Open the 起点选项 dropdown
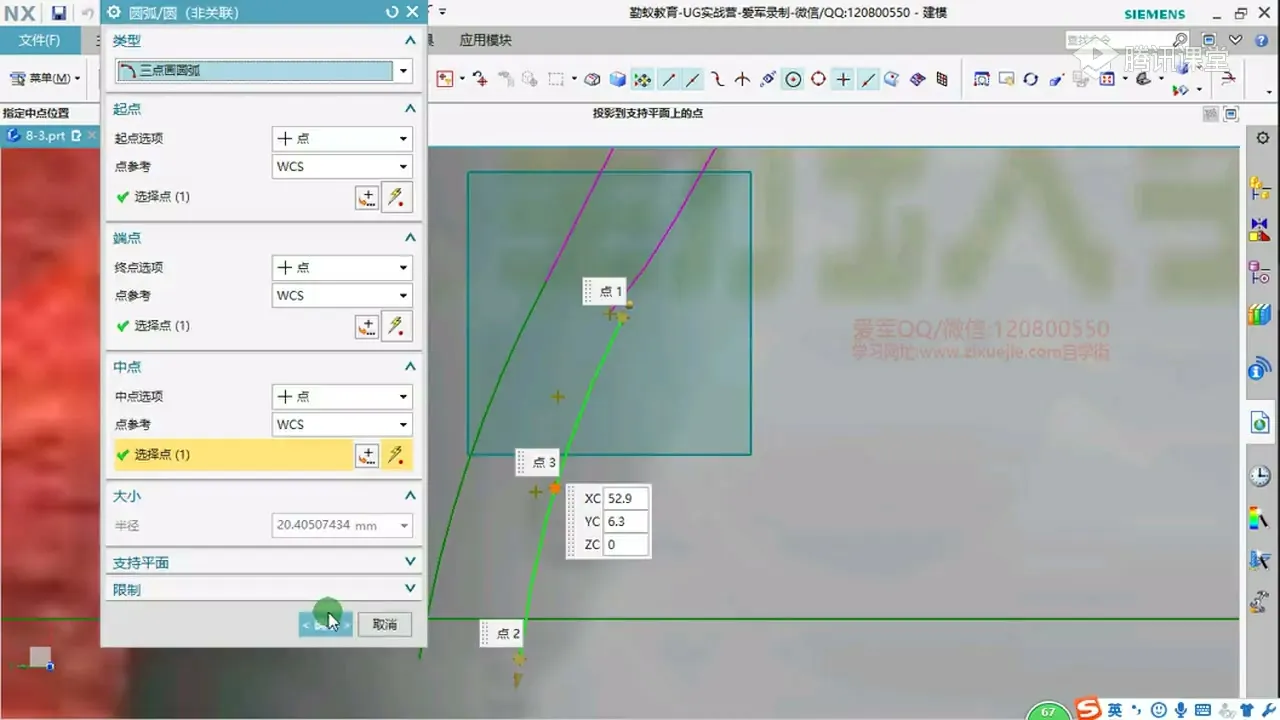This screenshot has height=720, width=1280. click(x=342, y=139)
